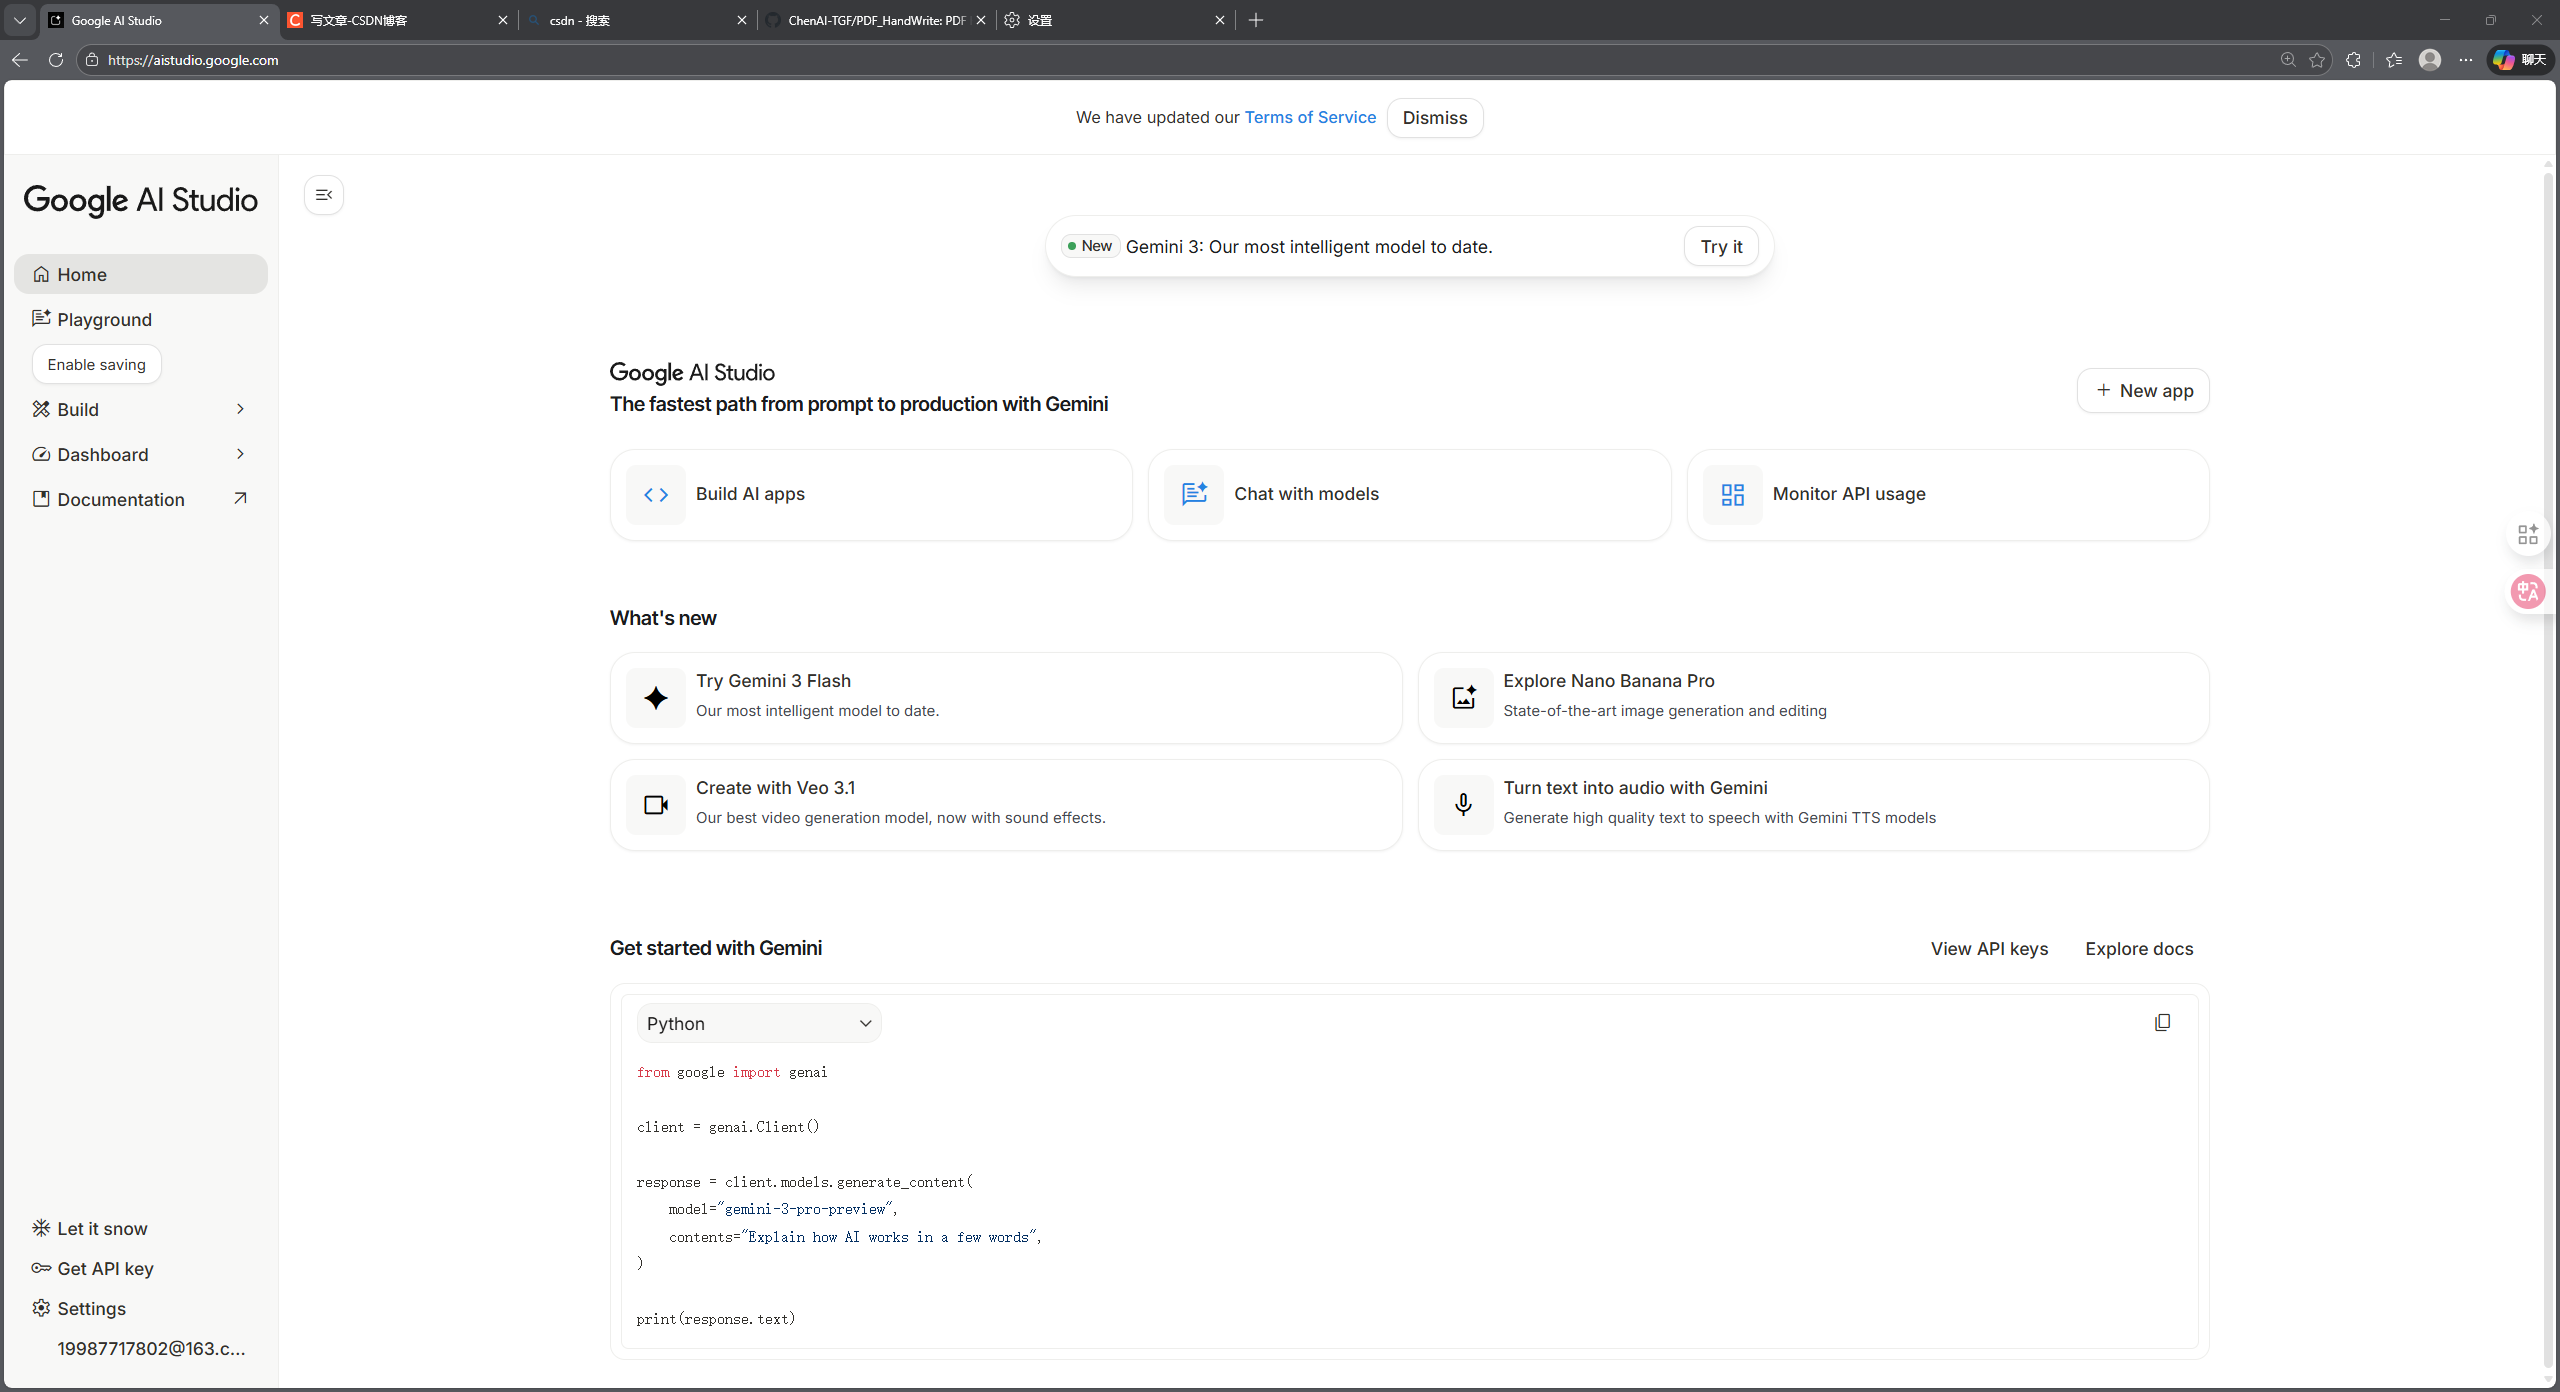Click the text-to-audio microphone icon

click(1463, 804)
